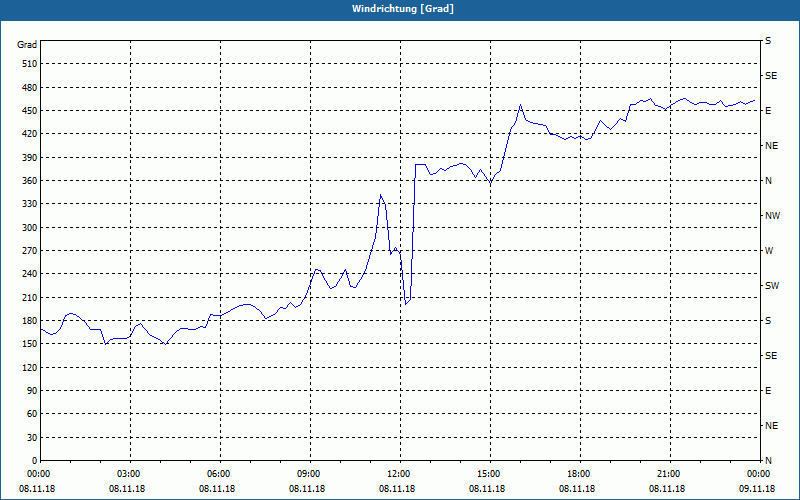
Task: Click the 390 value on the Y axis
Action: coord(30,157)
